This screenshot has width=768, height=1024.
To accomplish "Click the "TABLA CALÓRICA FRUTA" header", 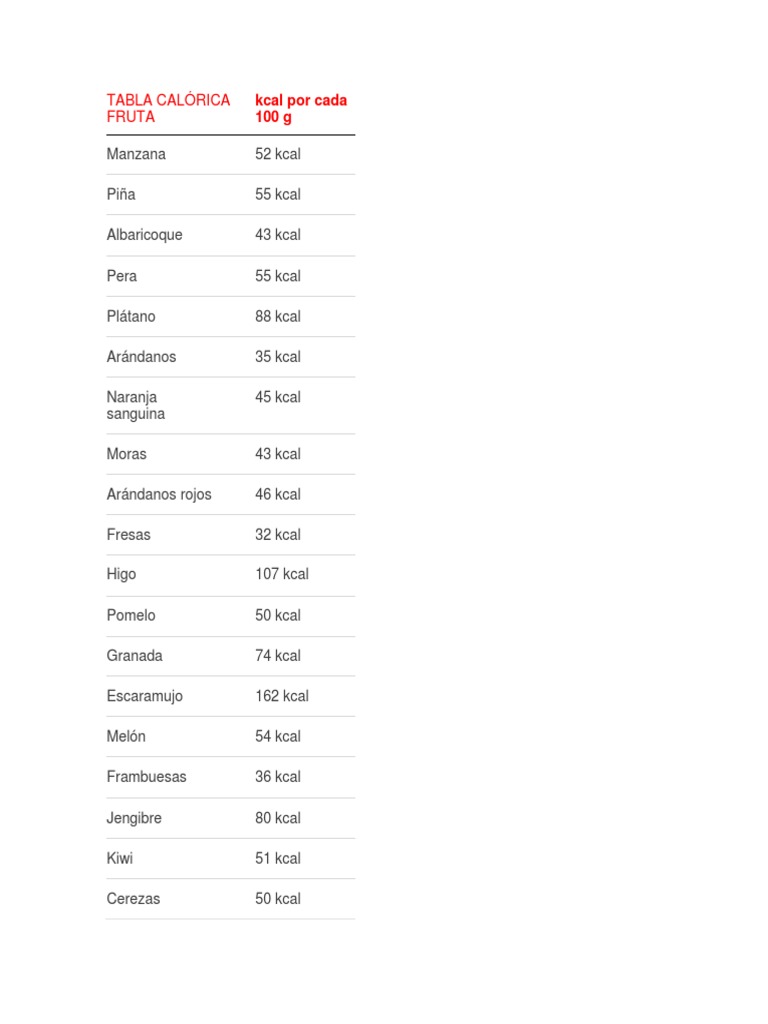I will (168, 108).
